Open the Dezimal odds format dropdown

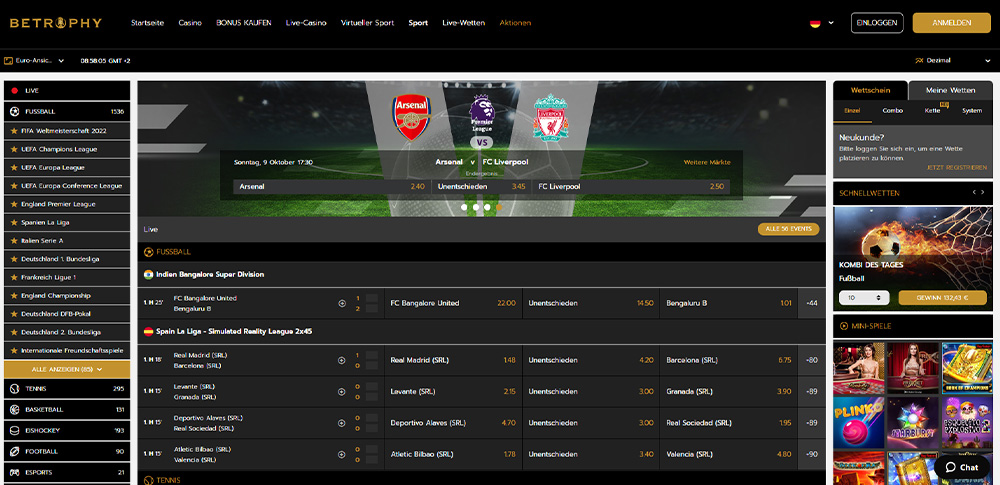coord(952,61)
